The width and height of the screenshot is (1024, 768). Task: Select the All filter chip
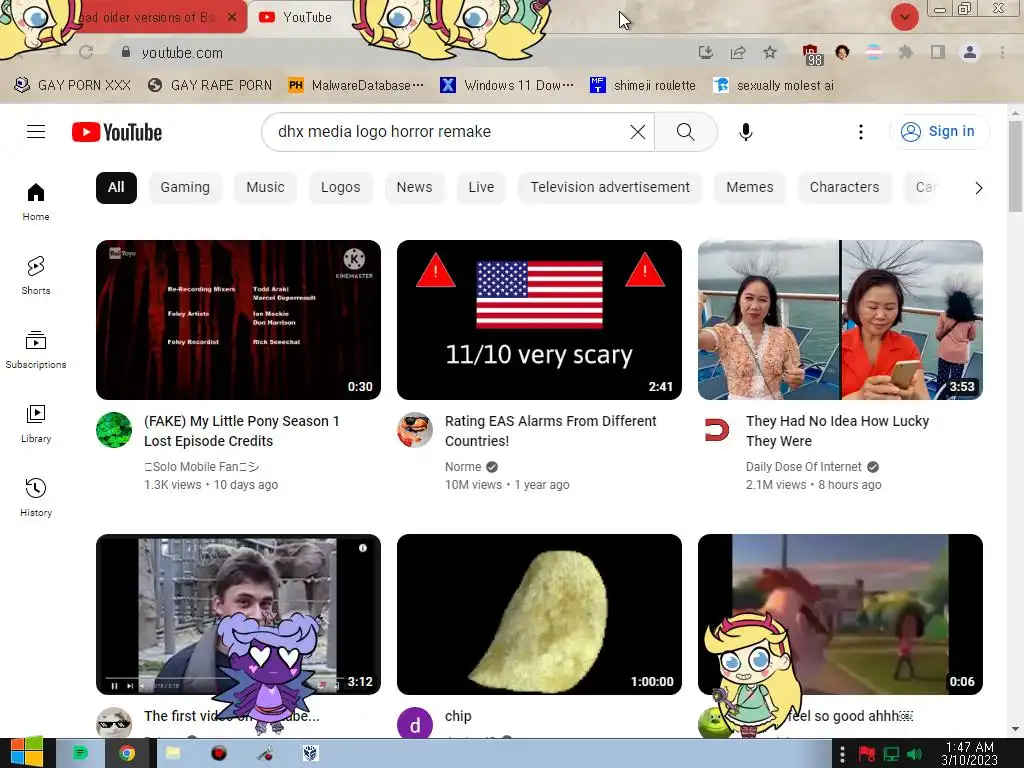pyautogui.click(x=116, y=187)
